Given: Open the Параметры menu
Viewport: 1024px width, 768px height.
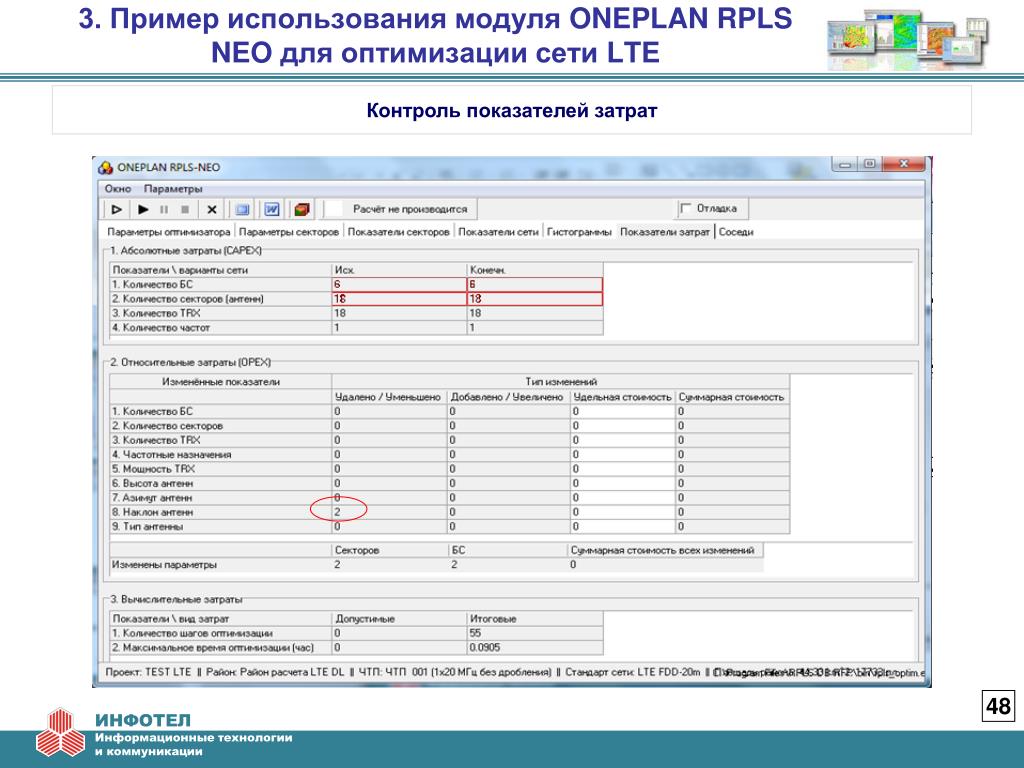Looking at the screenshot, I should [173, 189].
